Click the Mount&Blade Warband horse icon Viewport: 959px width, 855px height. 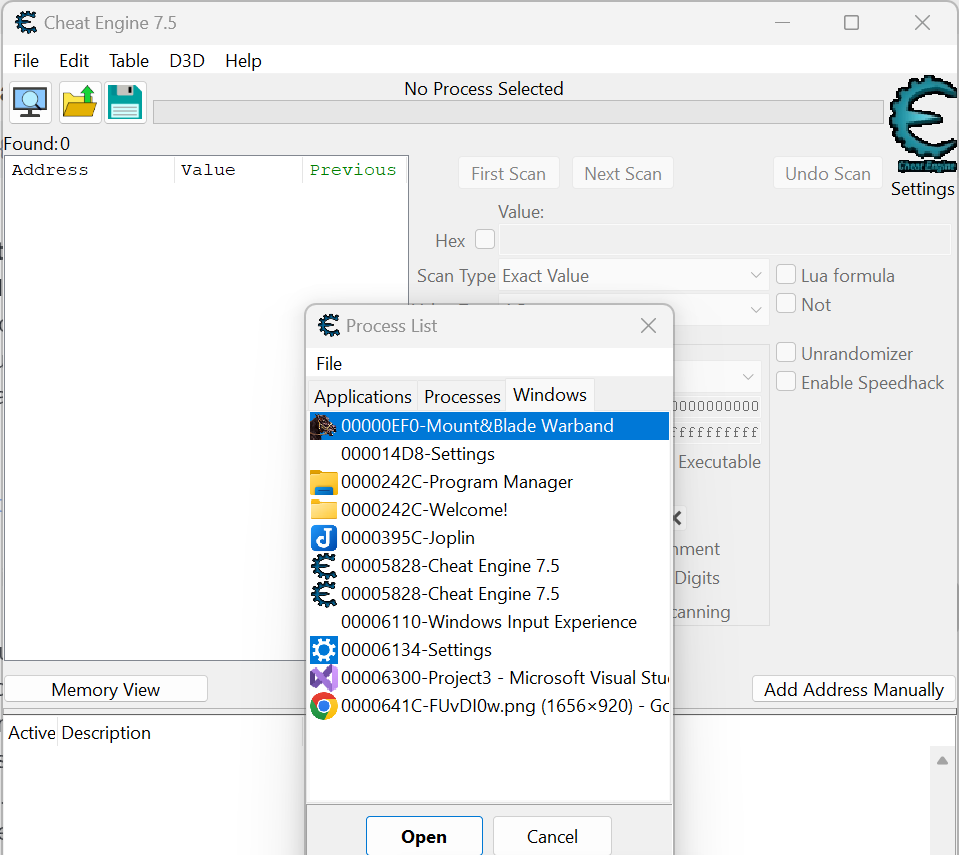pyautogui.click(x=323, y=426)
